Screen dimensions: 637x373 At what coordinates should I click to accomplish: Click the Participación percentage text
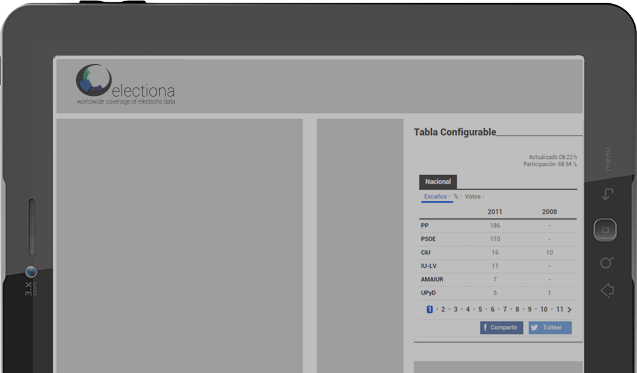point(550,164)
